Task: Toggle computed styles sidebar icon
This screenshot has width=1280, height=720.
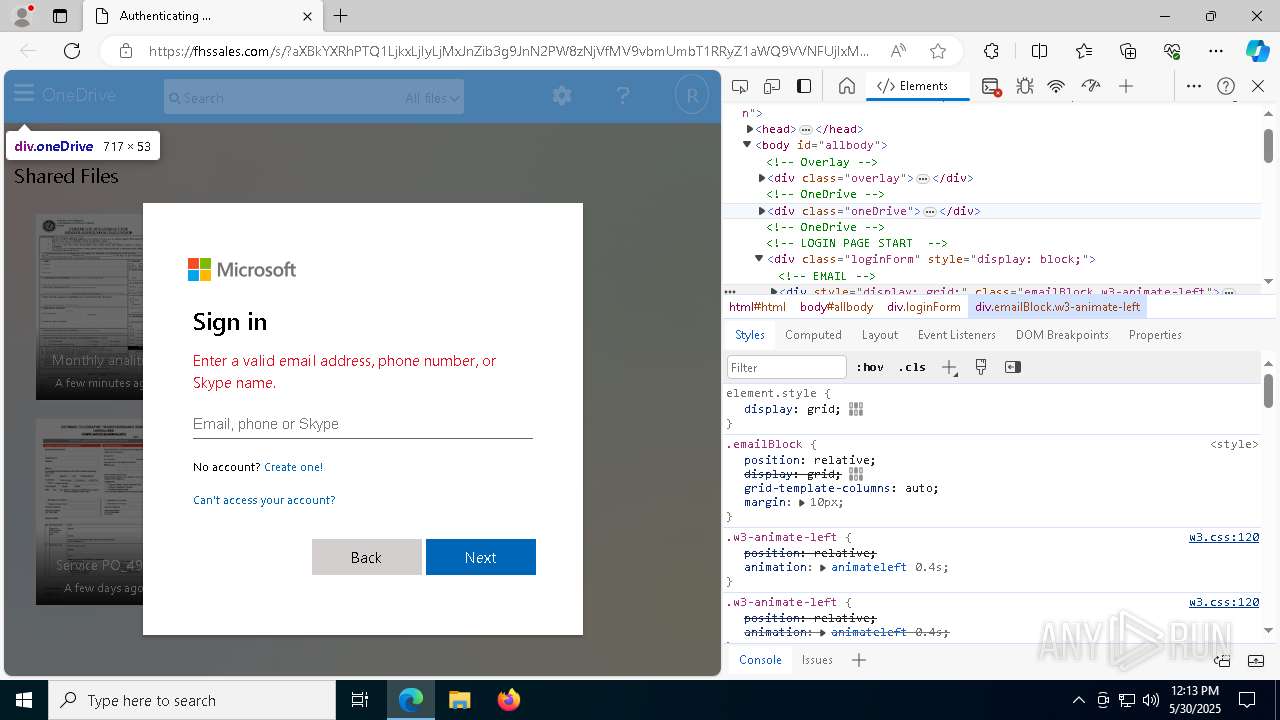Action: tap(1013, 367)
